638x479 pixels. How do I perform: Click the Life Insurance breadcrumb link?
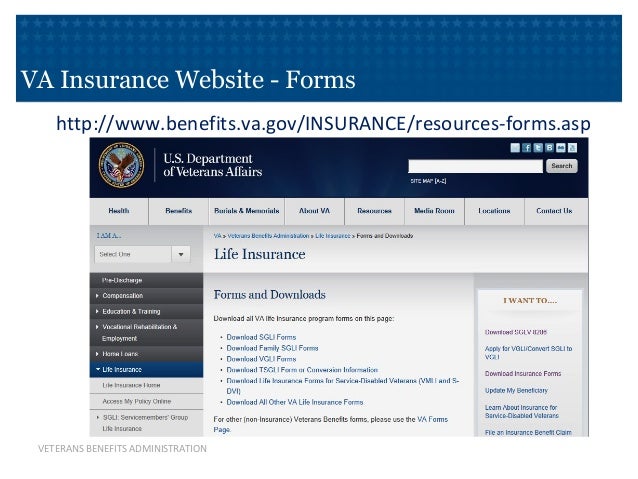[x=333, y=236]
